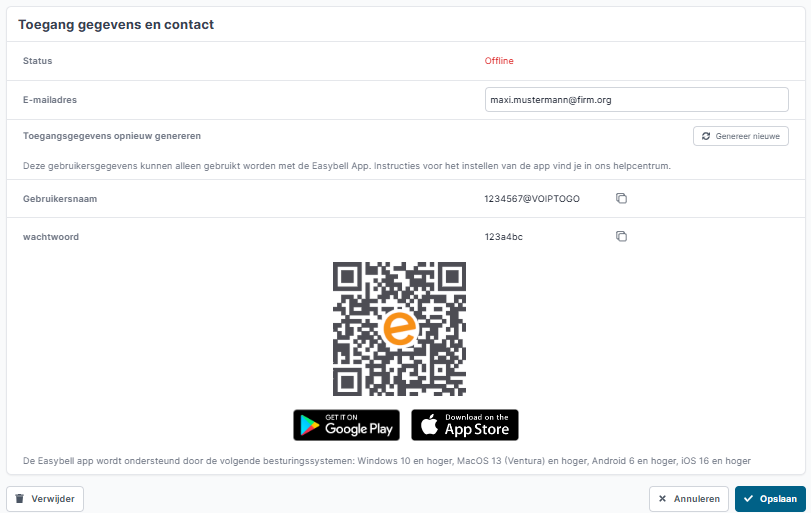811x513 pixels.
Task: Open the Download on the App Store badge
Action: (464, 425)
